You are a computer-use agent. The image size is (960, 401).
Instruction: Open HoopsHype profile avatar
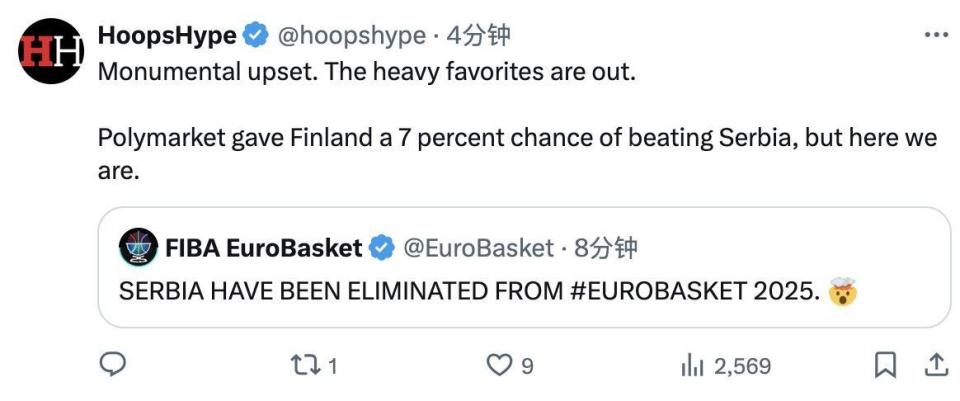50,51
